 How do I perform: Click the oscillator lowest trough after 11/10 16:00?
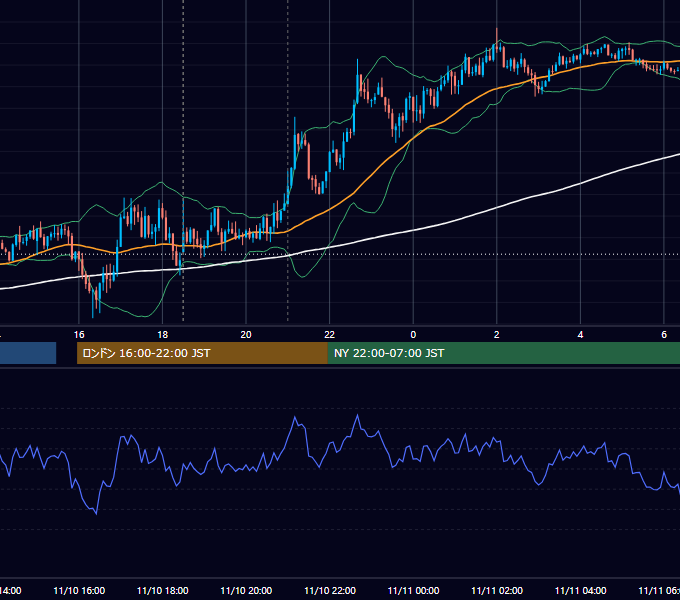point(96,513)
